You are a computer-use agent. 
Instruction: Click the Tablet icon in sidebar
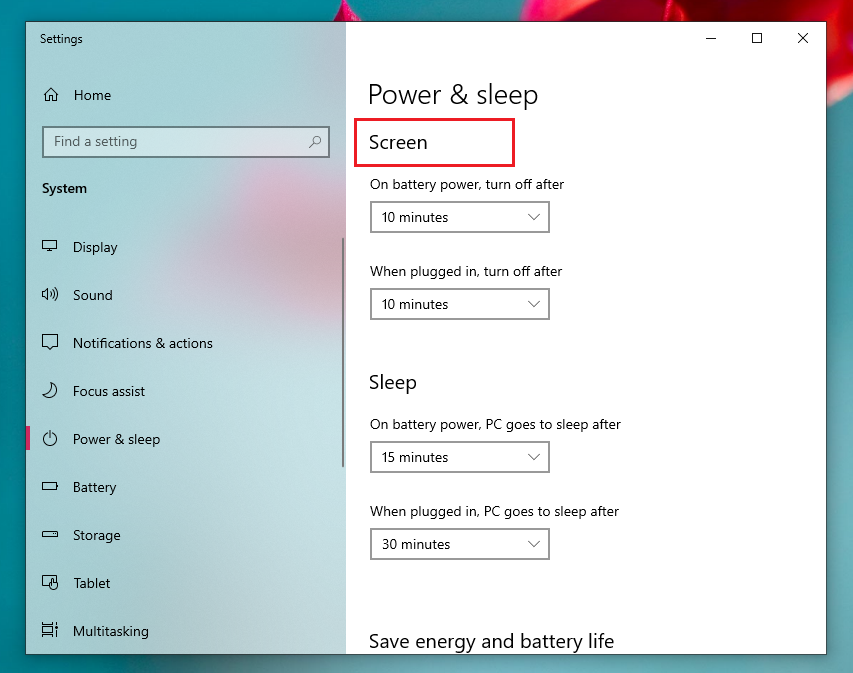[50, 583]
